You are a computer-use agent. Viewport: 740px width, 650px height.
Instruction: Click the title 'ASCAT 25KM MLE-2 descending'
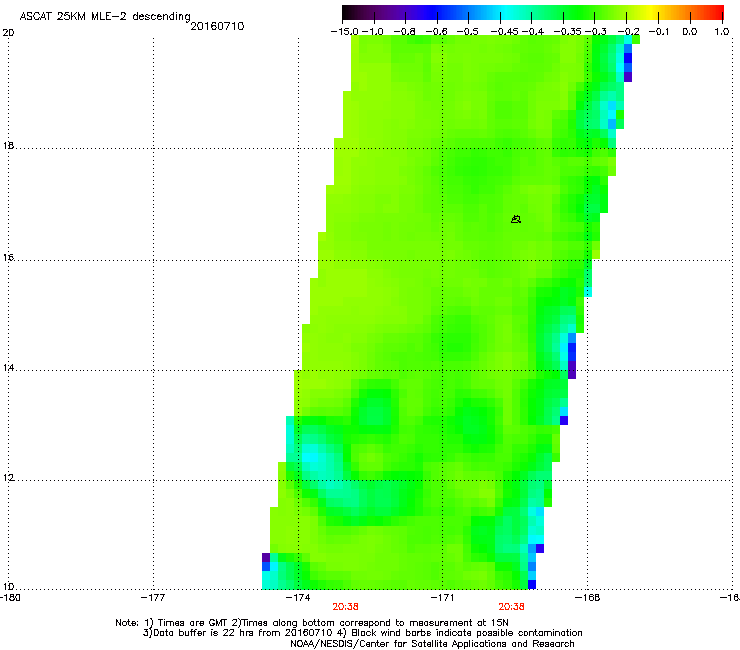point(105,17)
